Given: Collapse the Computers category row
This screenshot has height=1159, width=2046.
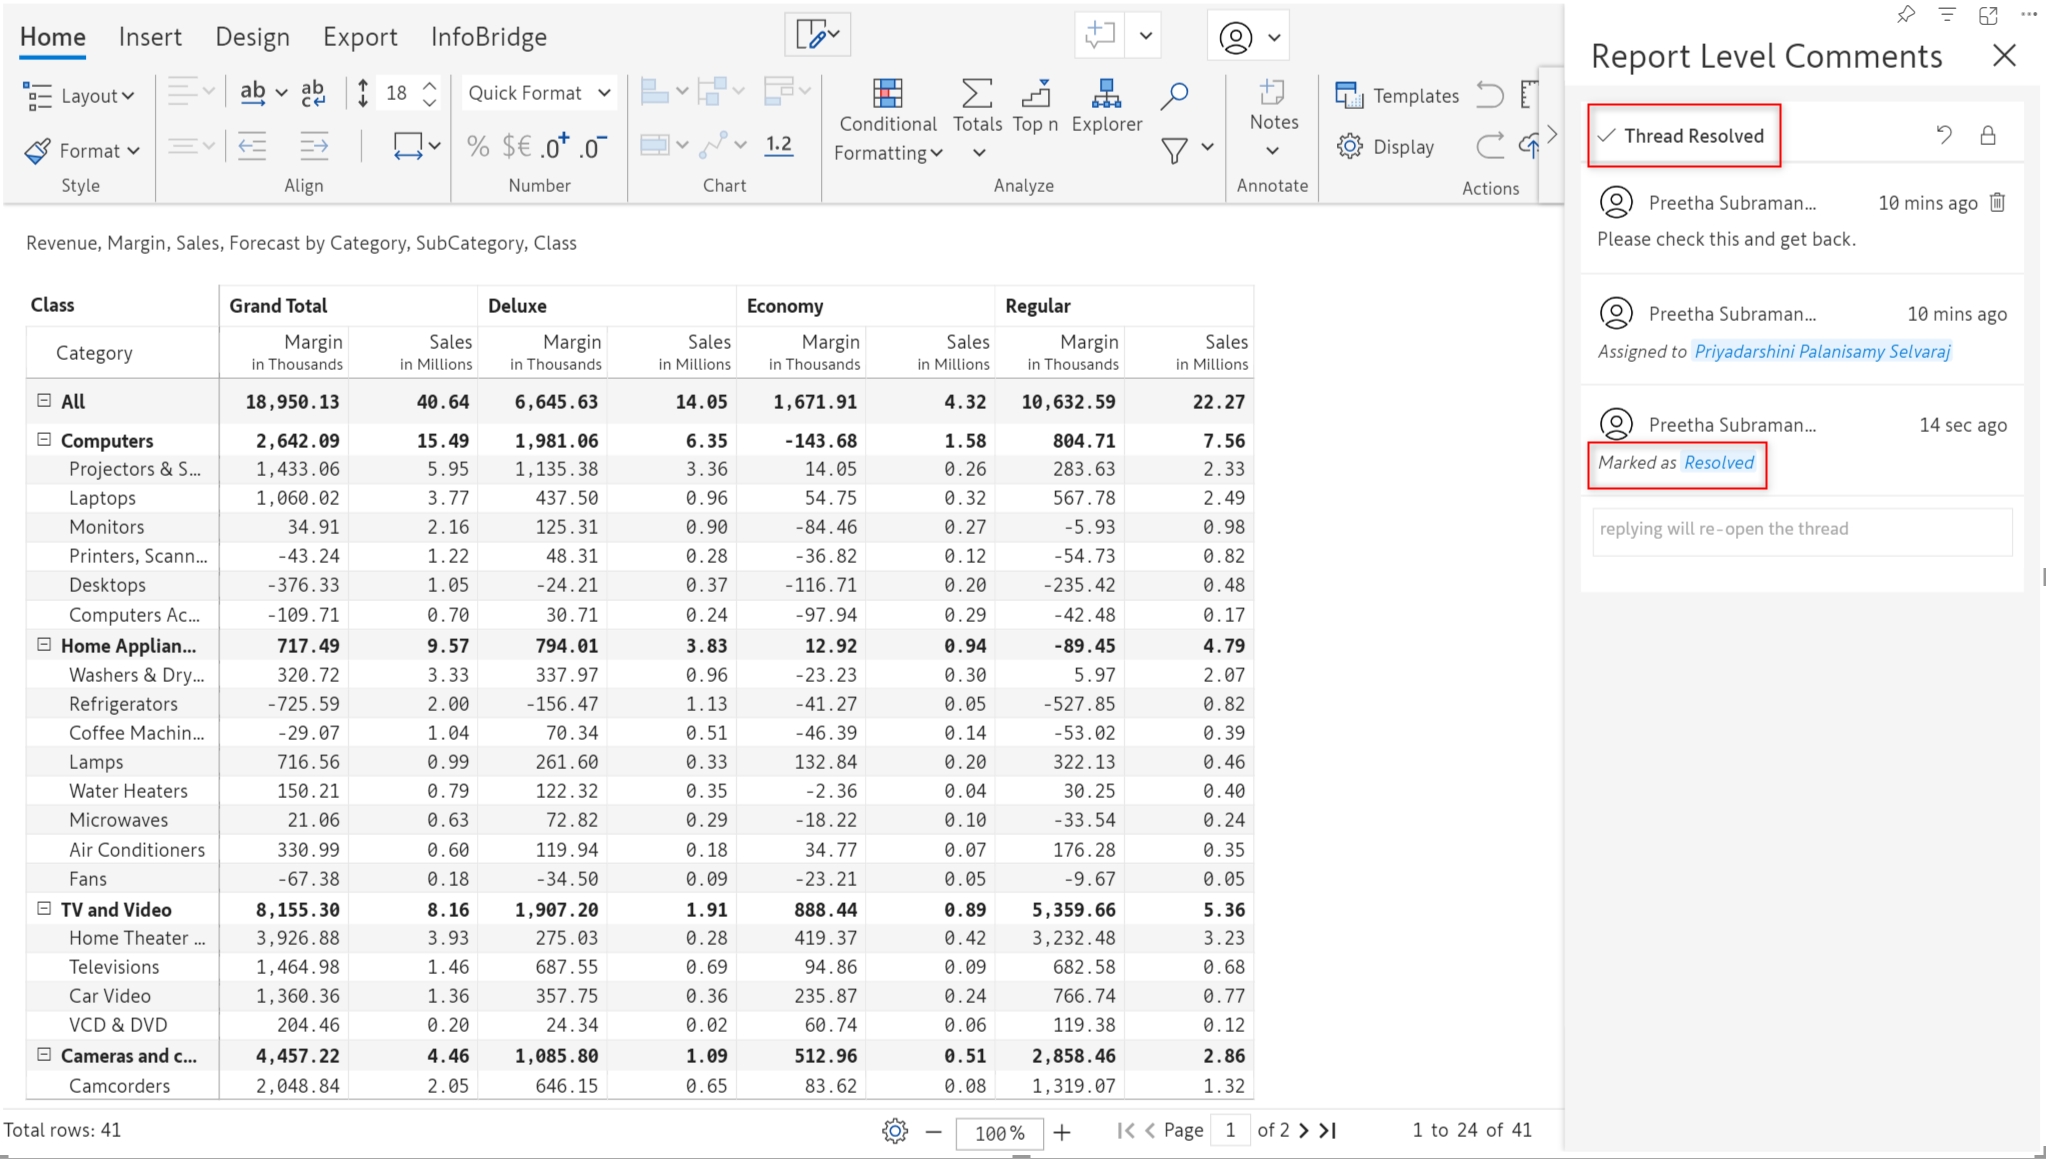Looking at the screenshot, I should click(x=44, y=440).
